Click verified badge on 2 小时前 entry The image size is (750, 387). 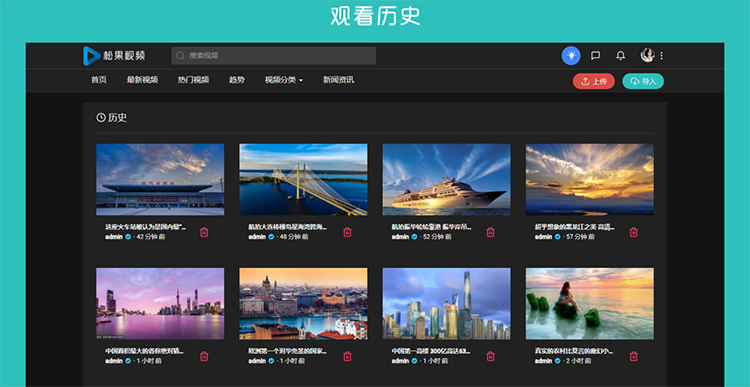pos(558,361)
